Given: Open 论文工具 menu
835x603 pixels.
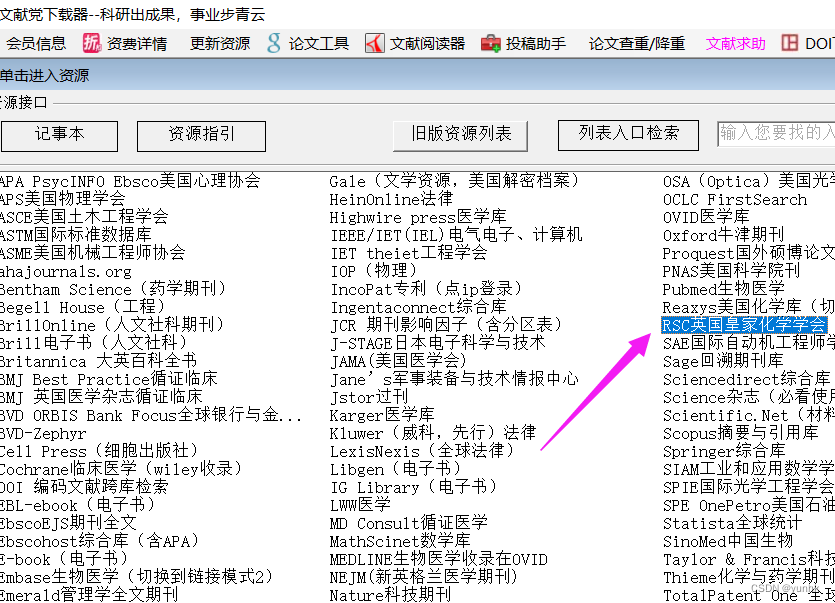Looking at the screenshot, I should (318, 43).
